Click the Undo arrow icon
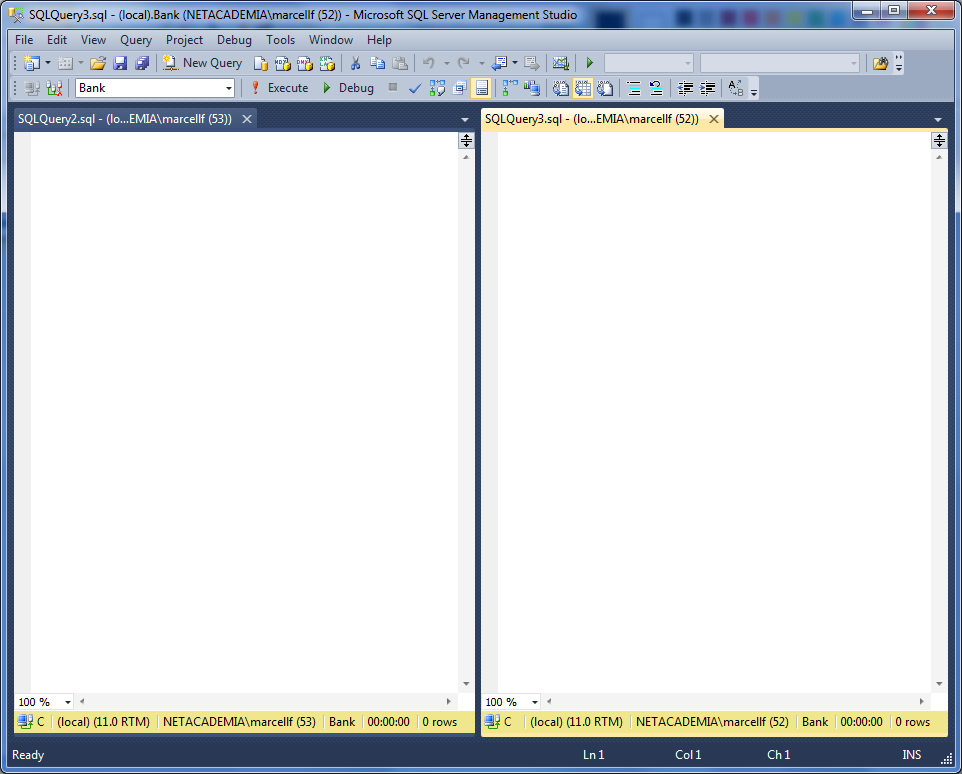The width and height of the screenshot is (962, 774). (429, 63)
